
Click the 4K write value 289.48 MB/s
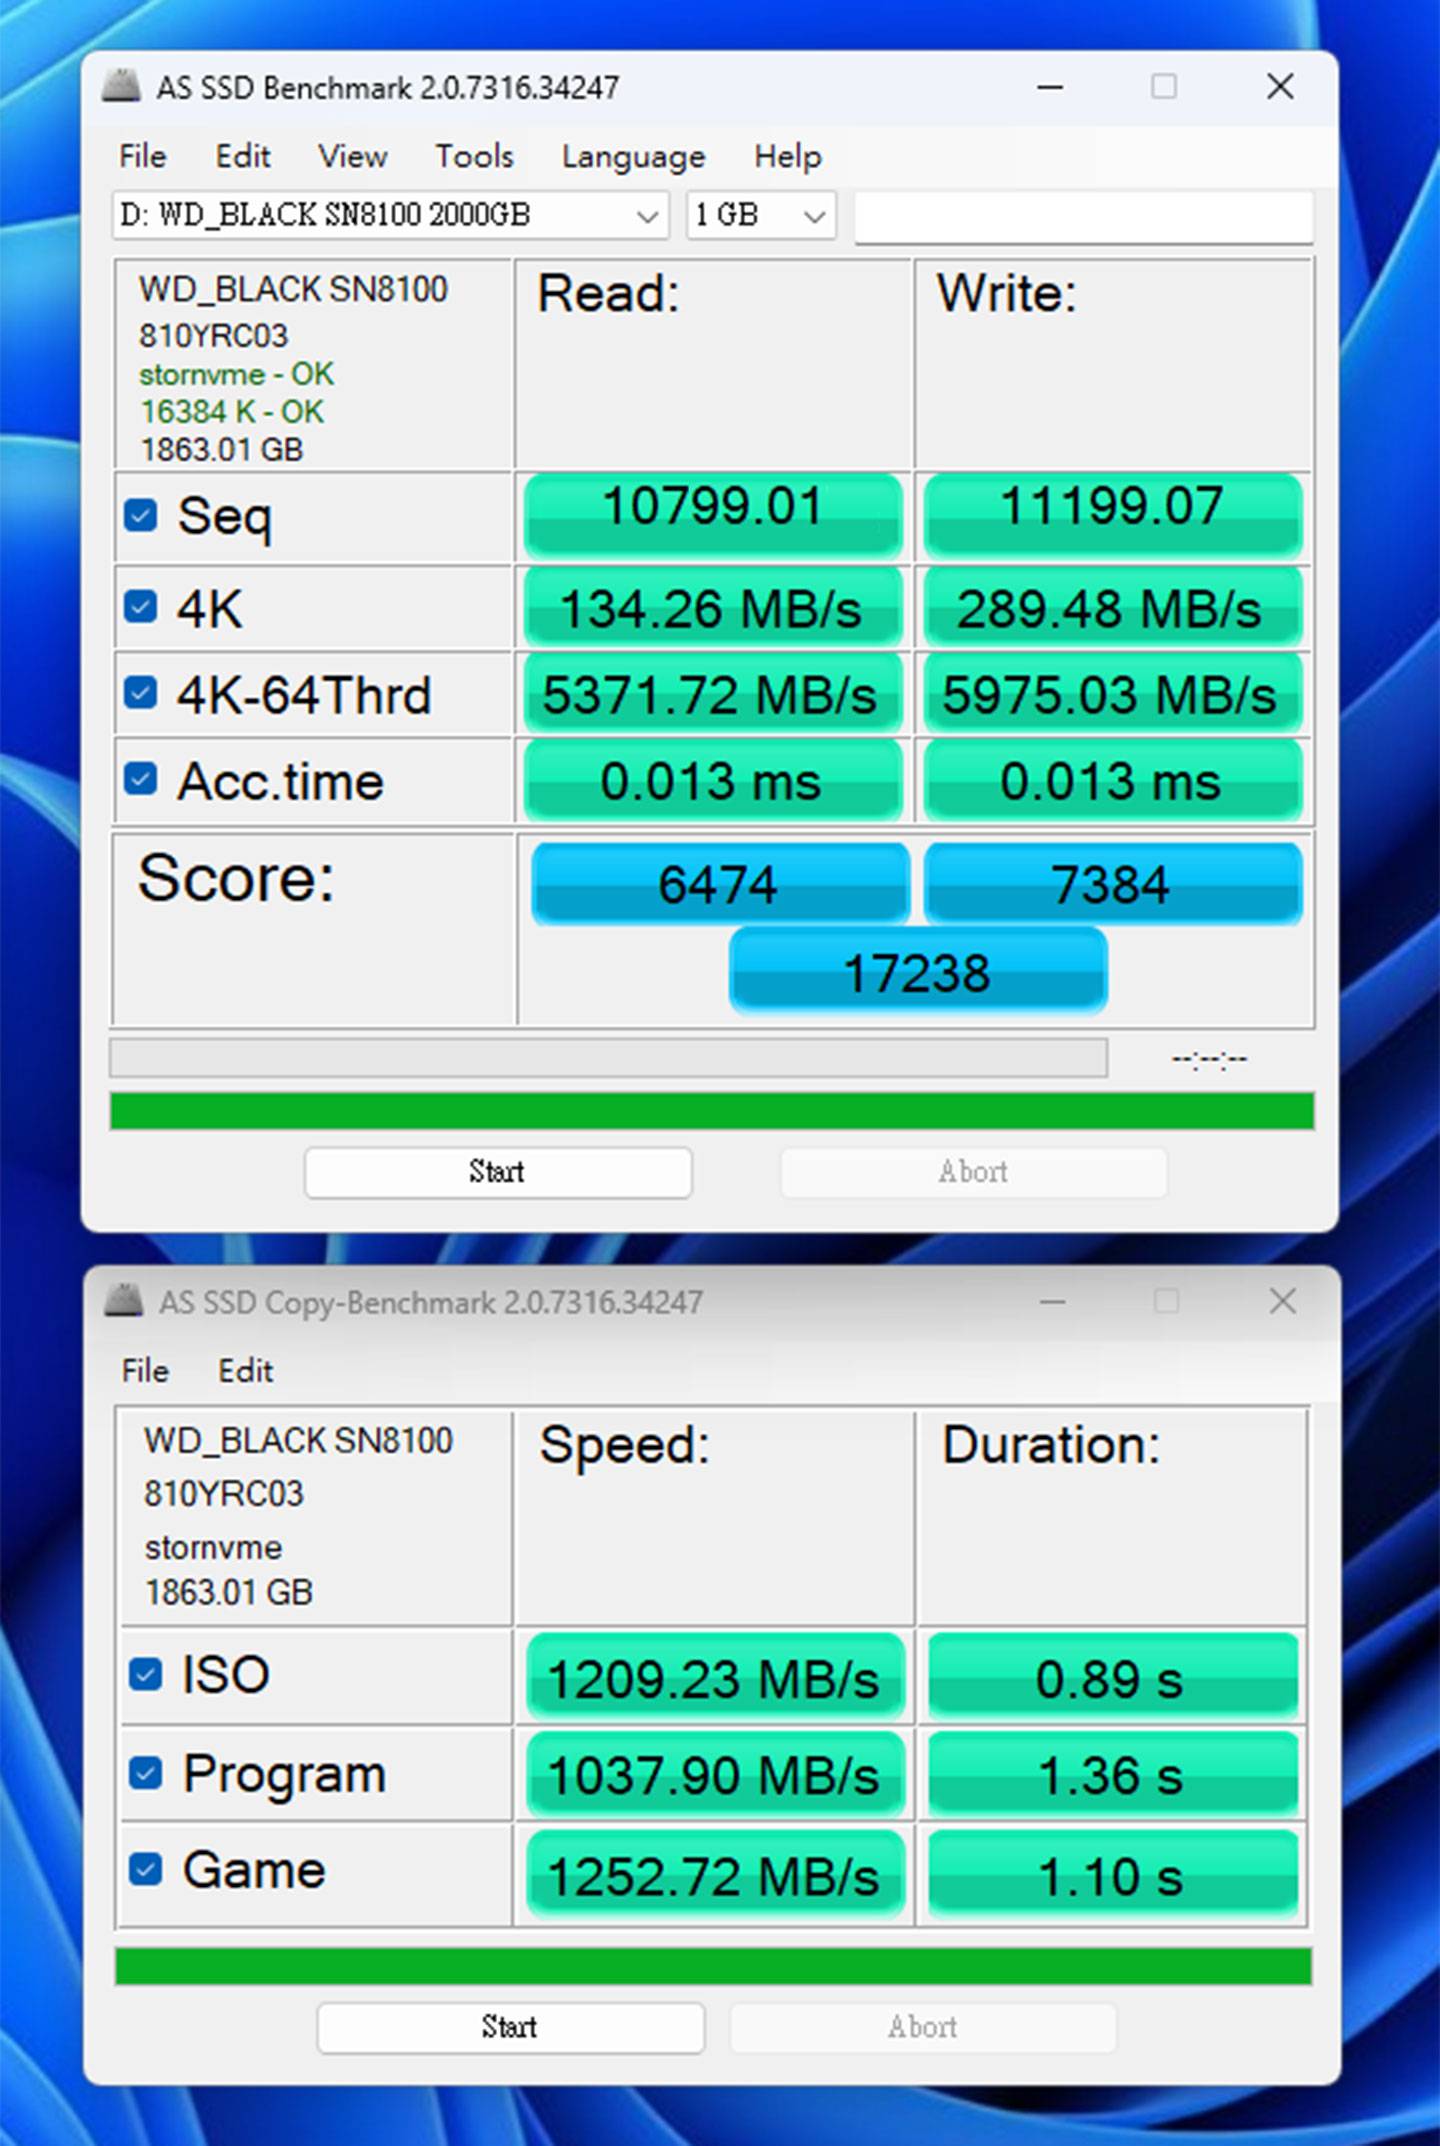click(x=1113, y=607)
